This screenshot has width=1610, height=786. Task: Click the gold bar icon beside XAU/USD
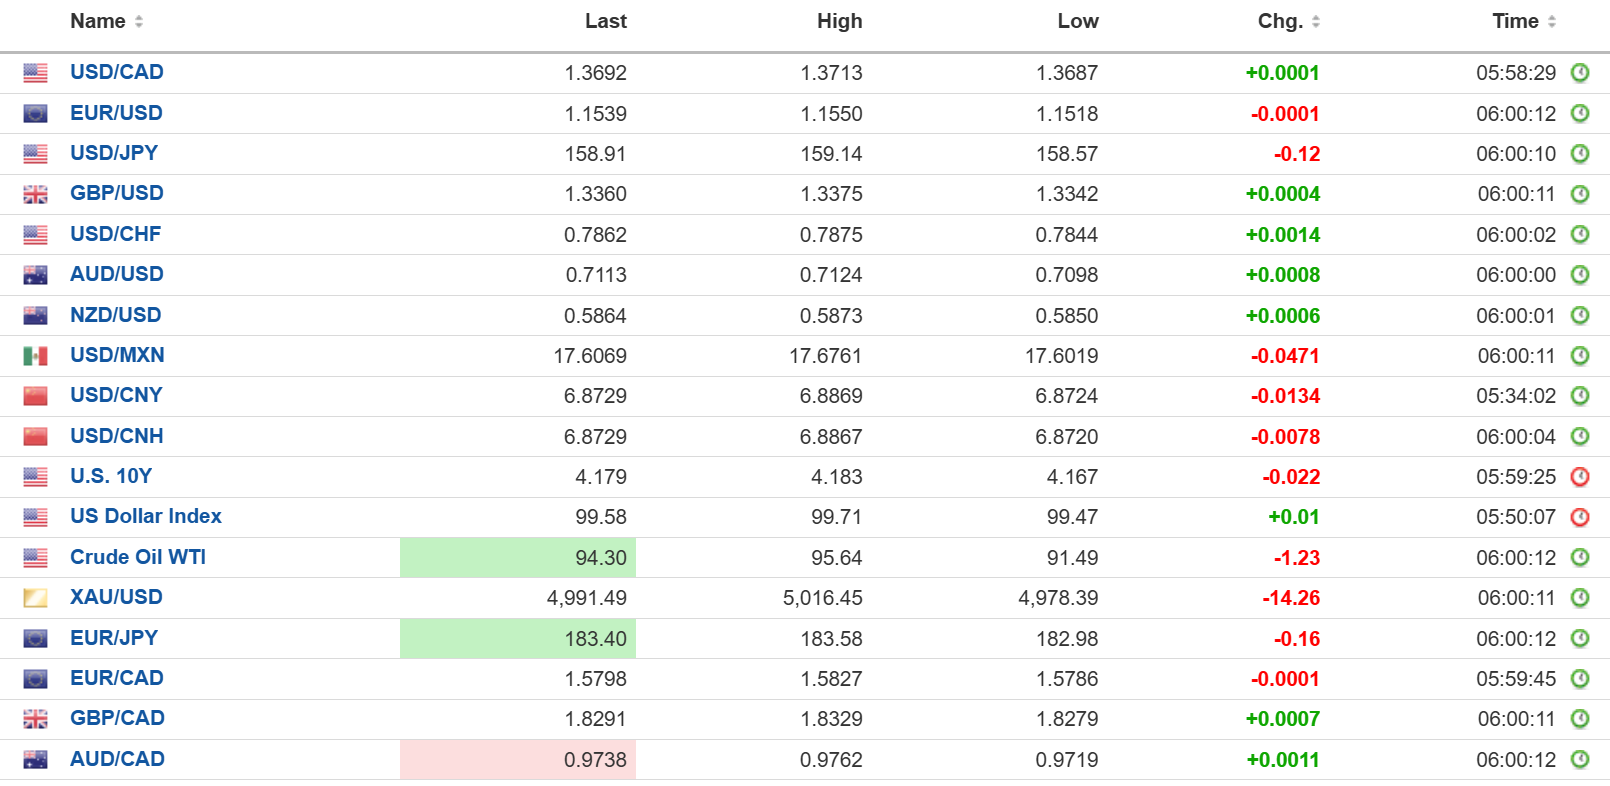pyautogui.click(x=35, y=598)
